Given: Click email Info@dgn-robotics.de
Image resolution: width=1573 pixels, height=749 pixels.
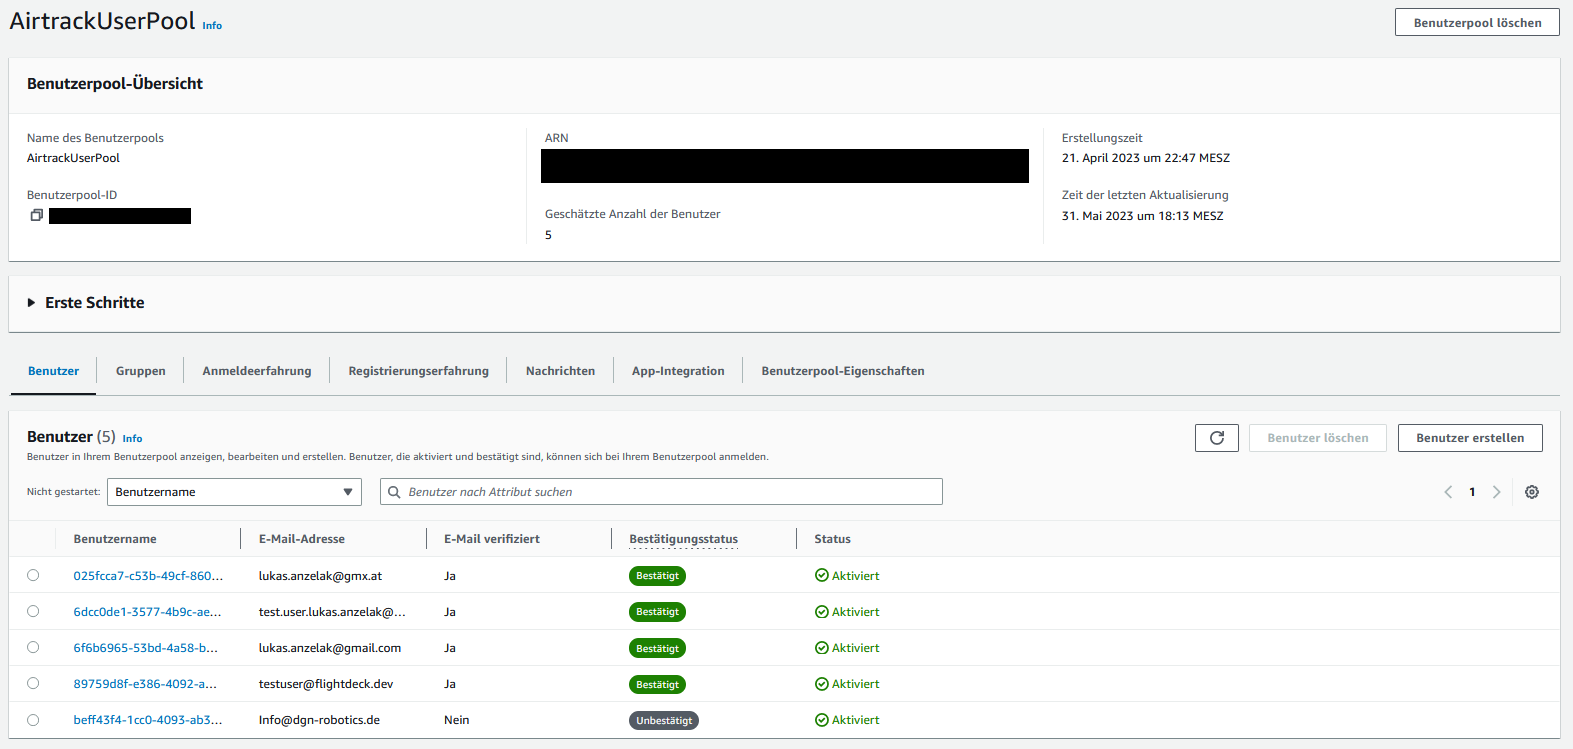Looking at the screenshot, I should (x=319, y=720).
